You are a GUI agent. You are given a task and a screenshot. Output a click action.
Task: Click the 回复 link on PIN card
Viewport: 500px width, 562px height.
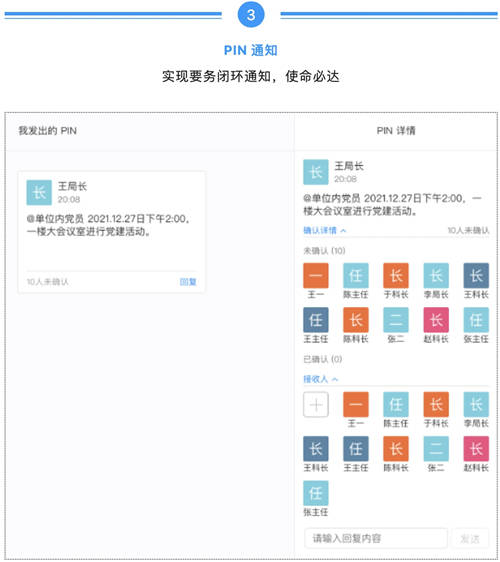click(188, 282)
